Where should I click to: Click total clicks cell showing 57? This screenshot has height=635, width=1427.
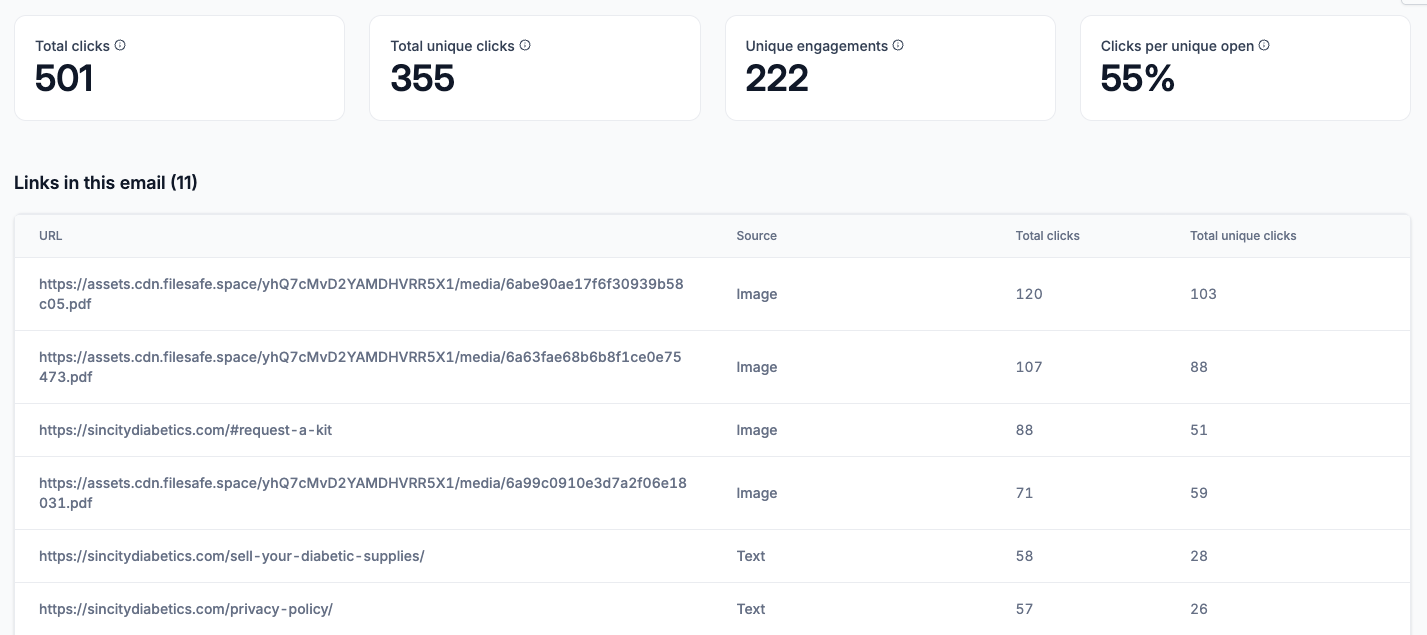point(1025,609)
